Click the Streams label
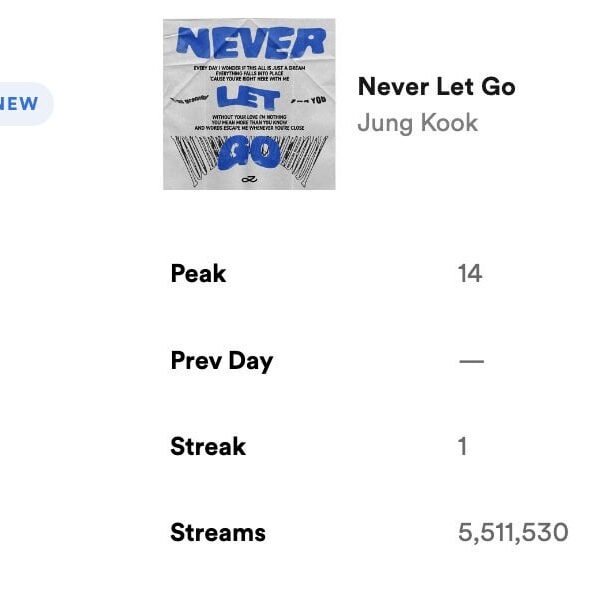600x592 pixels. (x=218, y=532)
